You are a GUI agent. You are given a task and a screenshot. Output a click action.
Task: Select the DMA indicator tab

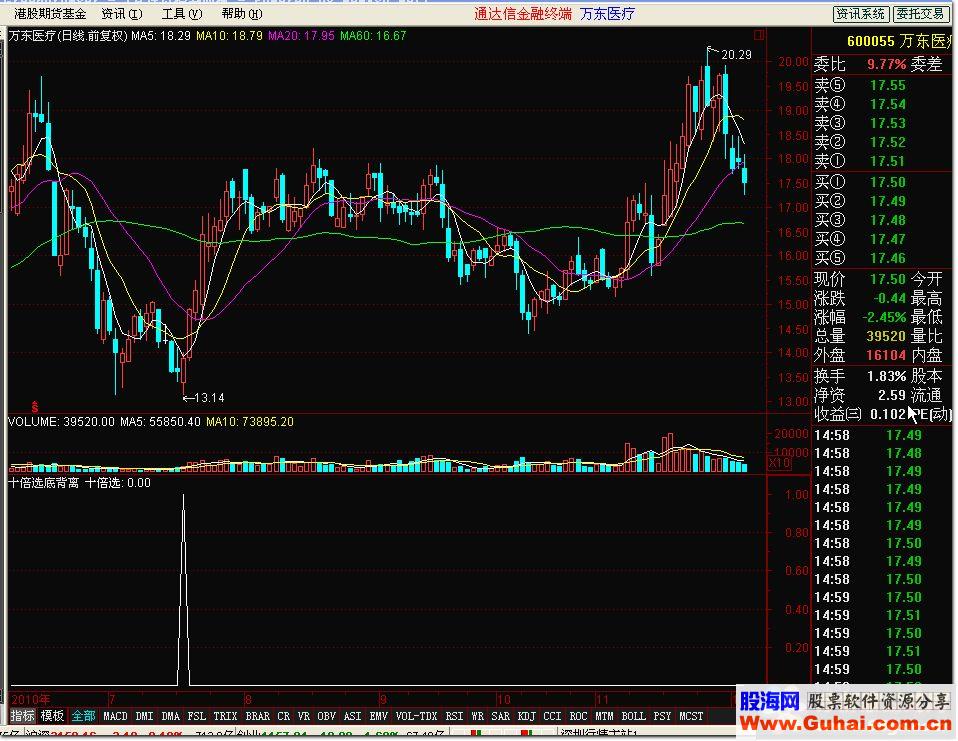tap(170, 716)
